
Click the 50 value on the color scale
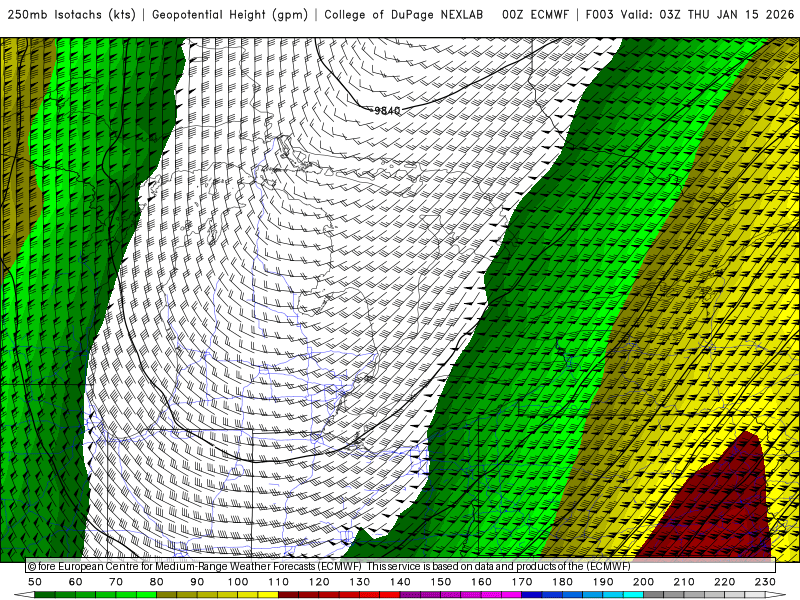[34, 582]
